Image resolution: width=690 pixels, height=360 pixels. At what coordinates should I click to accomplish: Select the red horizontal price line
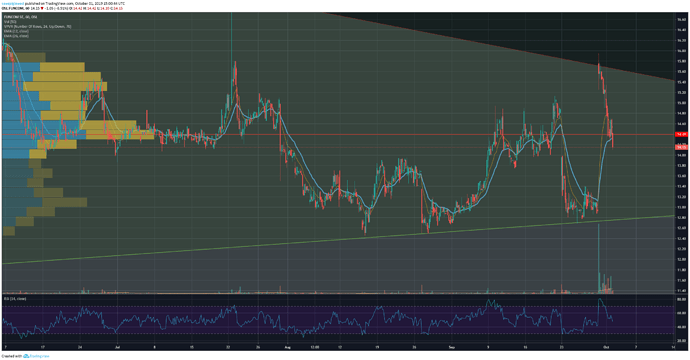pos(338,134)
